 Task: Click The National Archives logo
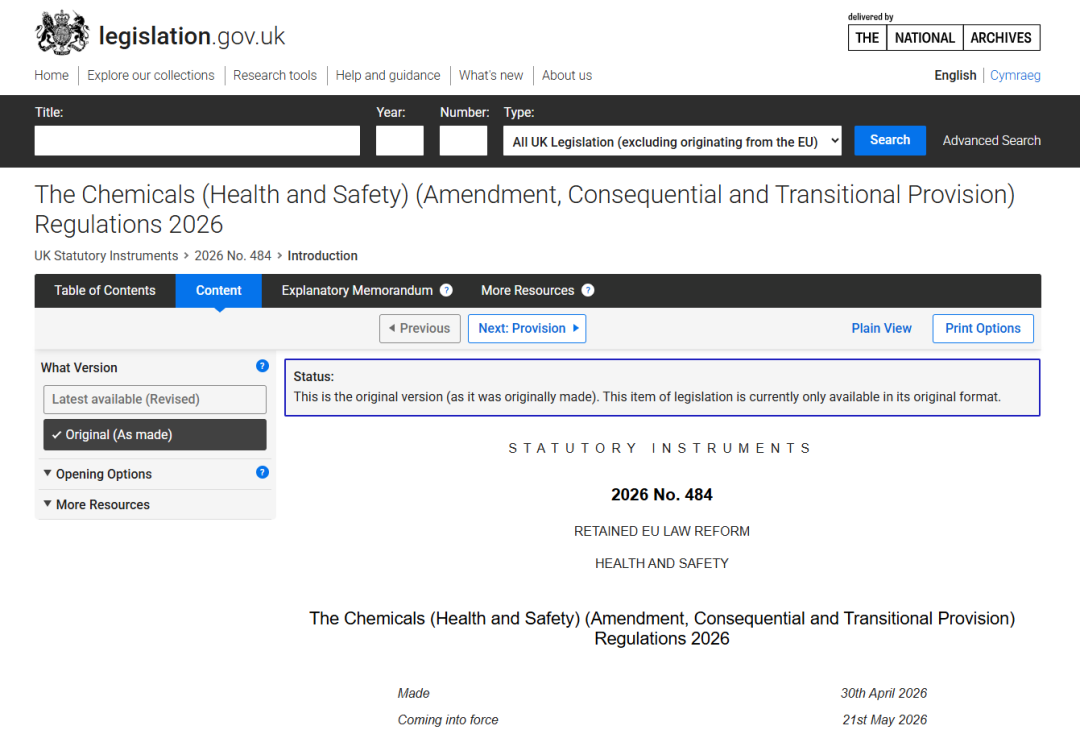(944, 37)
